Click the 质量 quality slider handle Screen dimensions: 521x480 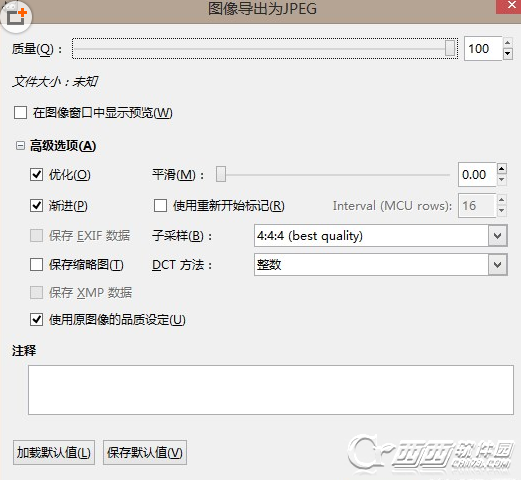pos(450,48)
